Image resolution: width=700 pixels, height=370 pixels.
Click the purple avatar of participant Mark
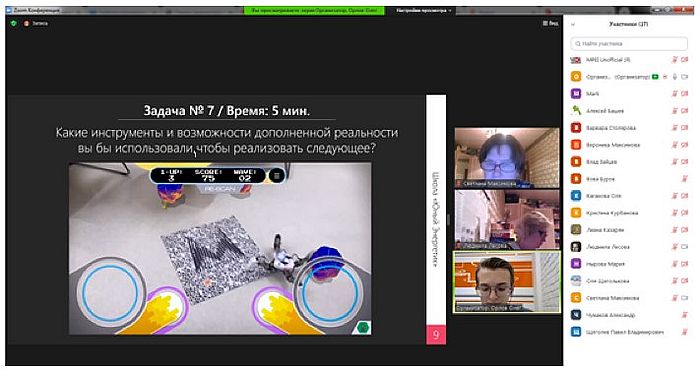pos(576,94)
